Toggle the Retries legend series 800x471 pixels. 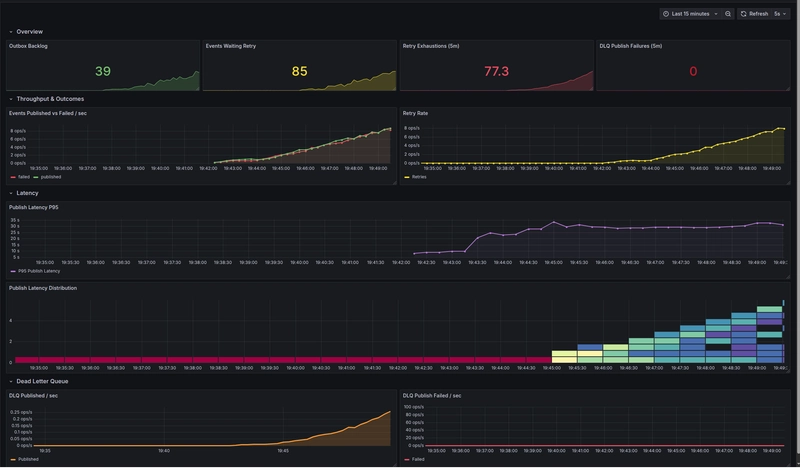pyautogui.click(x=418, y=177)
